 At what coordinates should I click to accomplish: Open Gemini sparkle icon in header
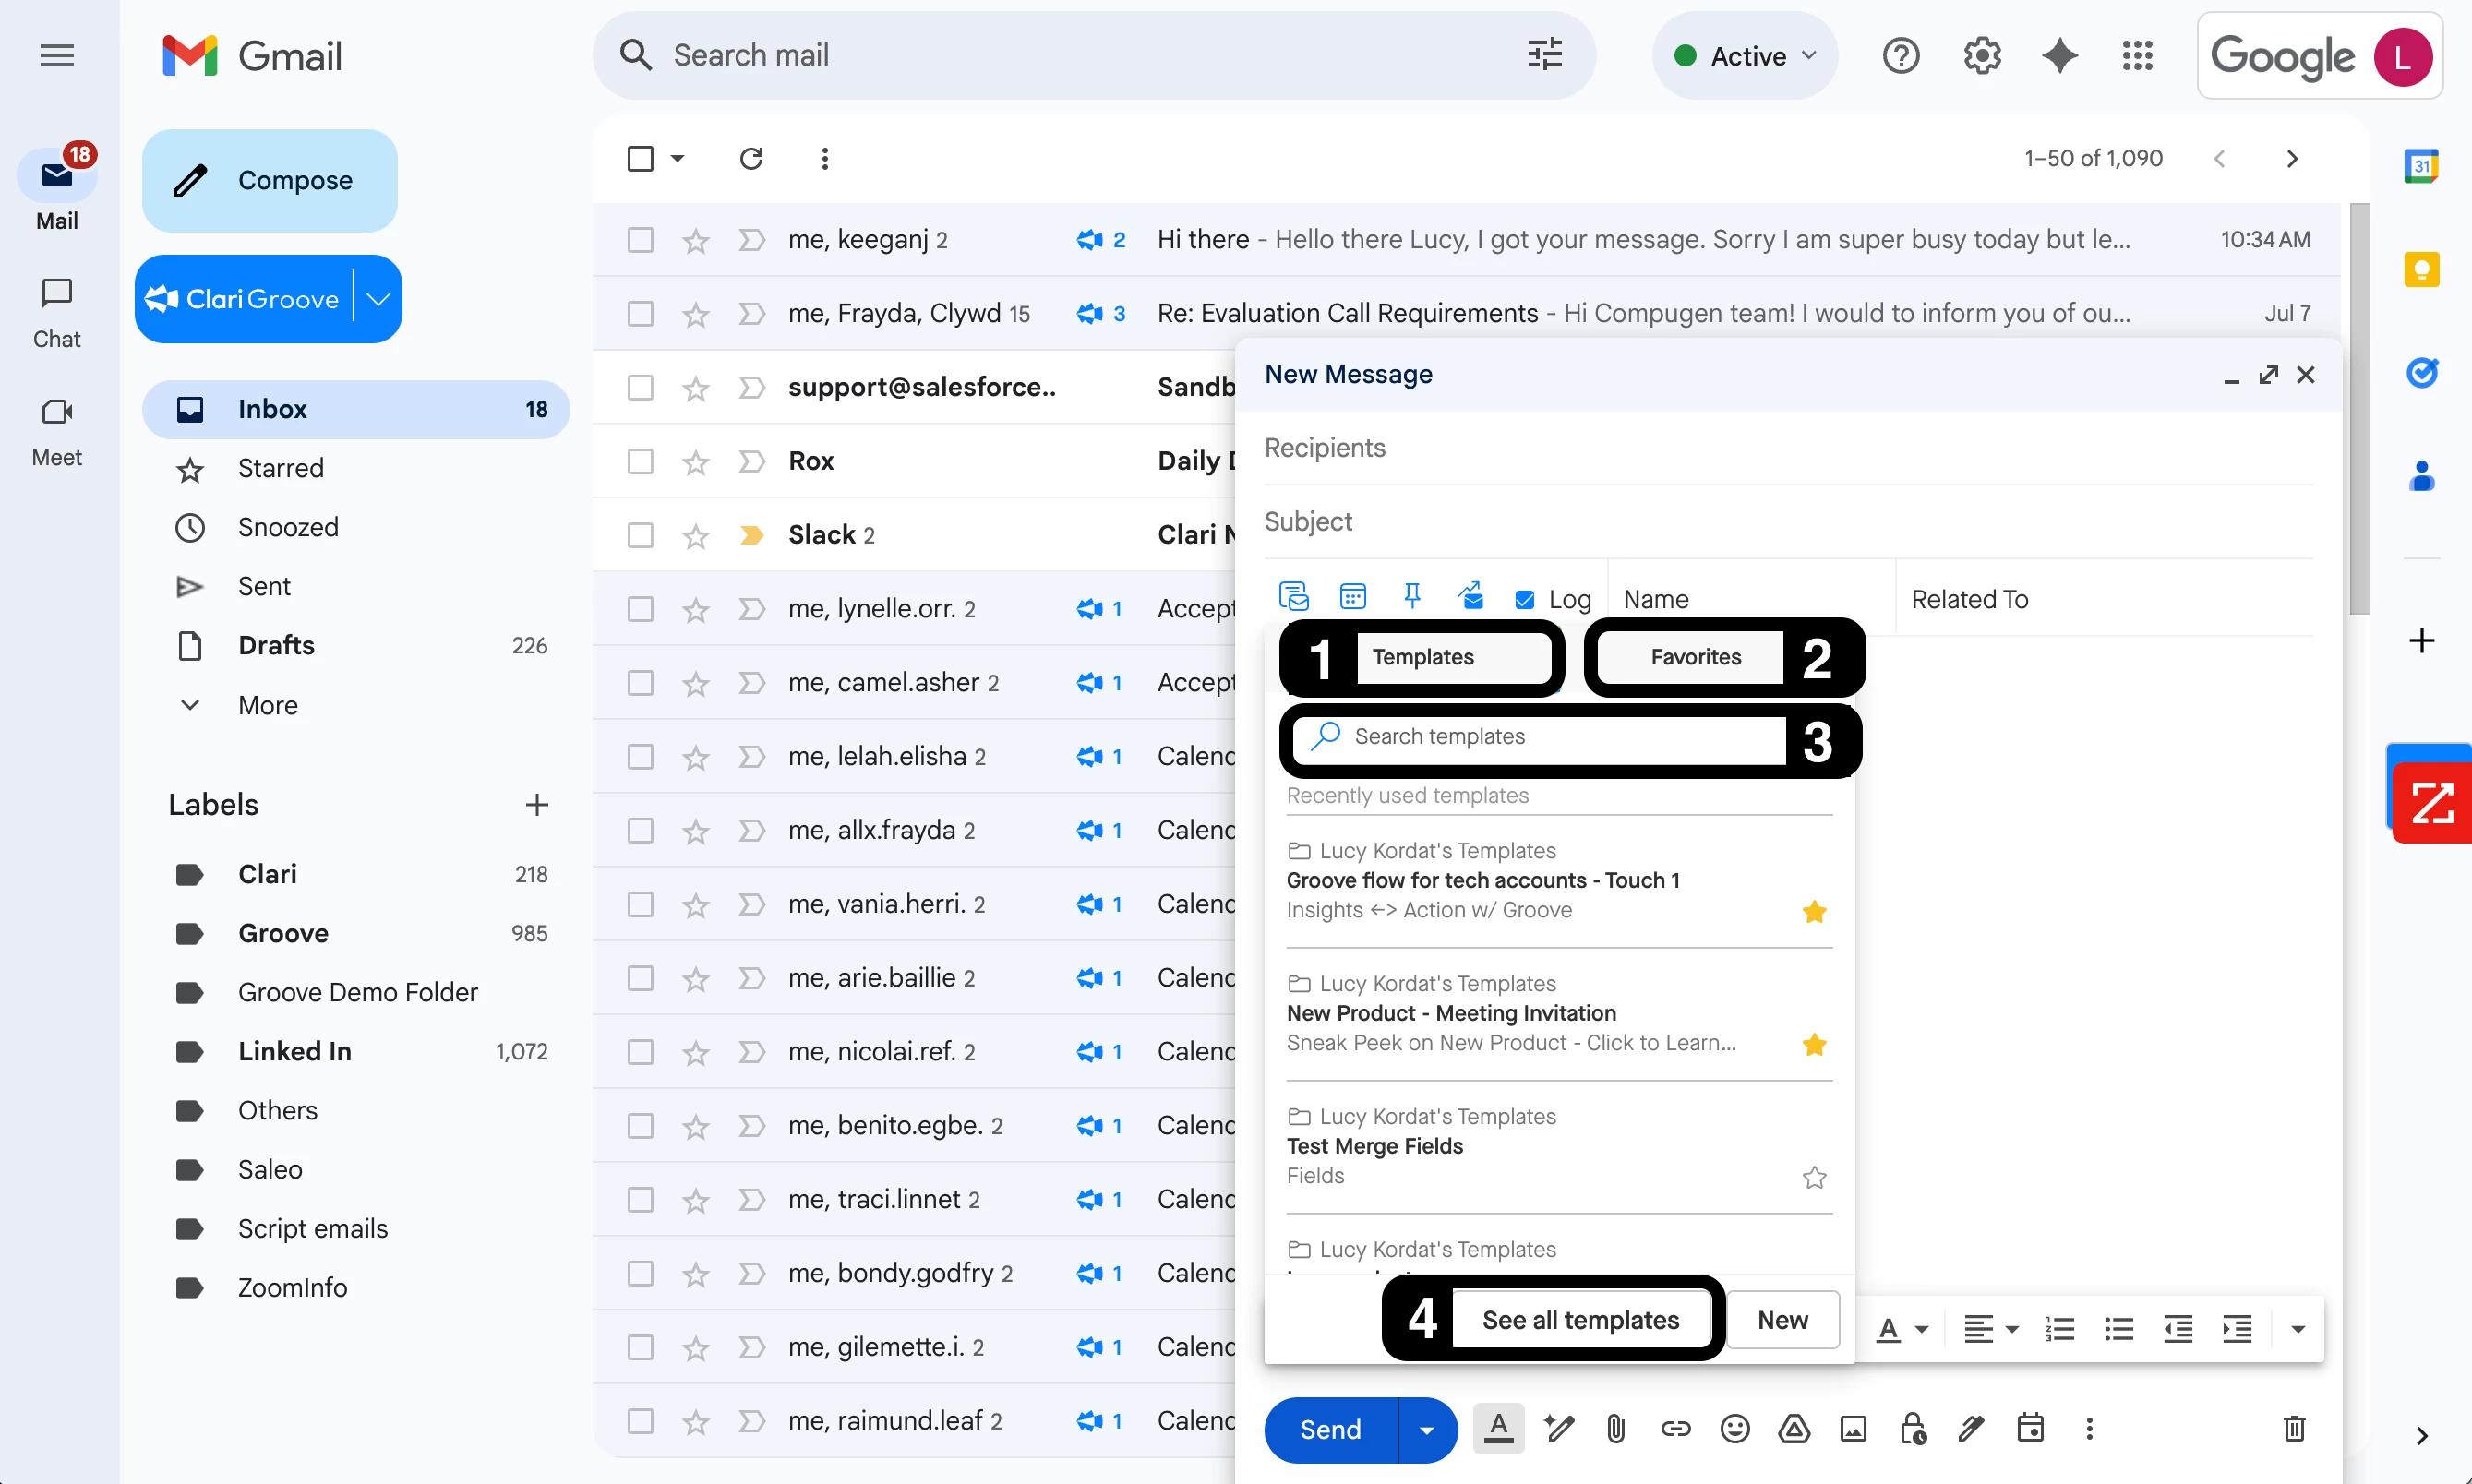pos(2059,56)
